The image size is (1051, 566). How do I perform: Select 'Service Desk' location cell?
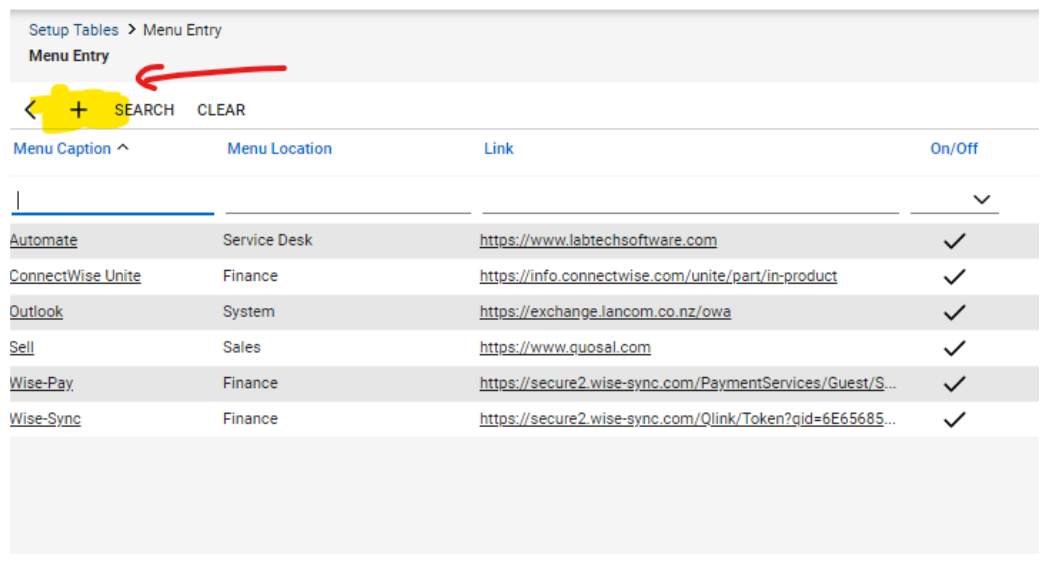coord(267,240)
